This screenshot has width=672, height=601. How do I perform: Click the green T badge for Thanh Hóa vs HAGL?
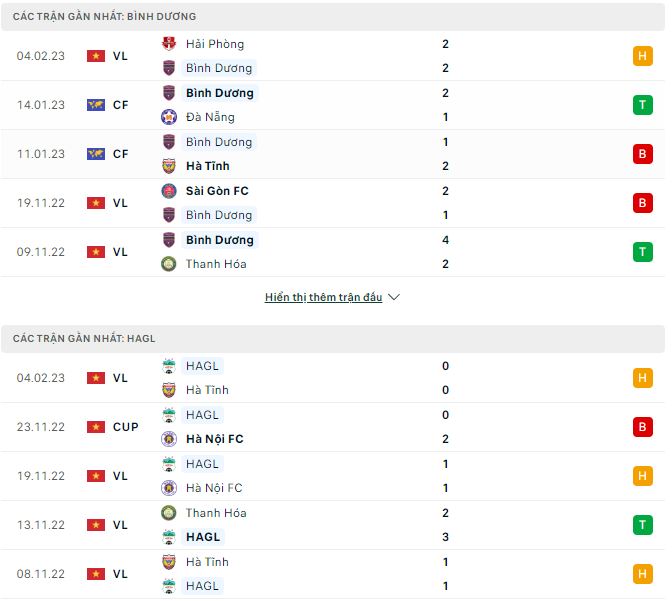click(x=642, y=525)
